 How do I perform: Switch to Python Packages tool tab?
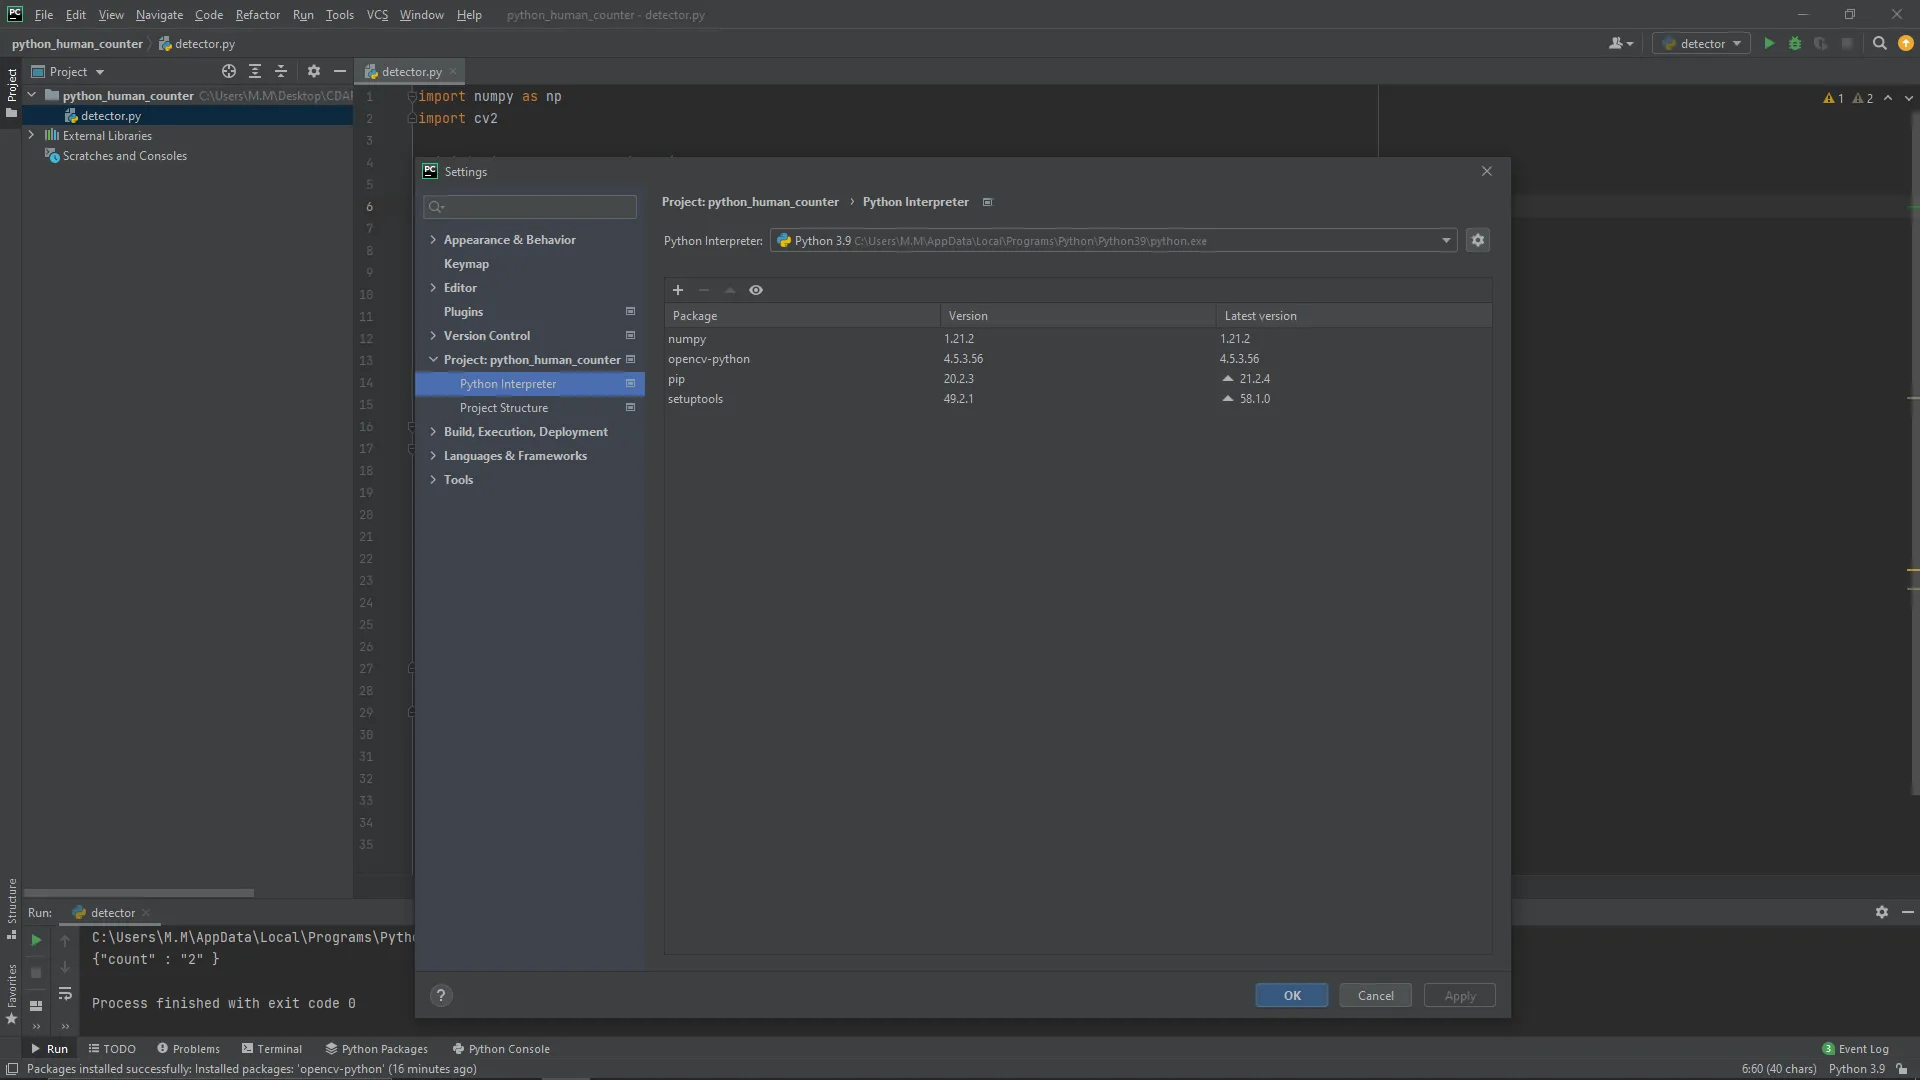tap(376, 1049)
